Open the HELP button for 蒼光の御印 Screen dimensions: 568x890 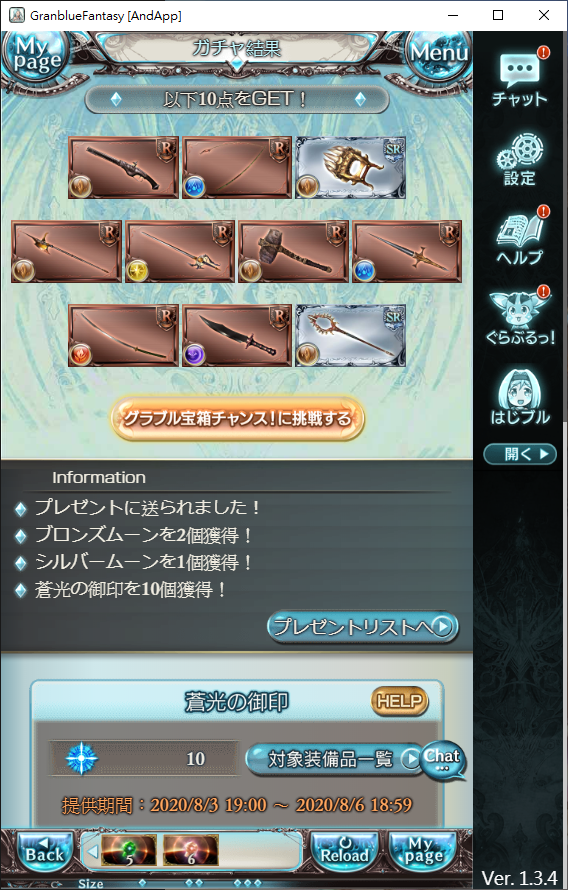pyautogui.click(x=399, y=701)
